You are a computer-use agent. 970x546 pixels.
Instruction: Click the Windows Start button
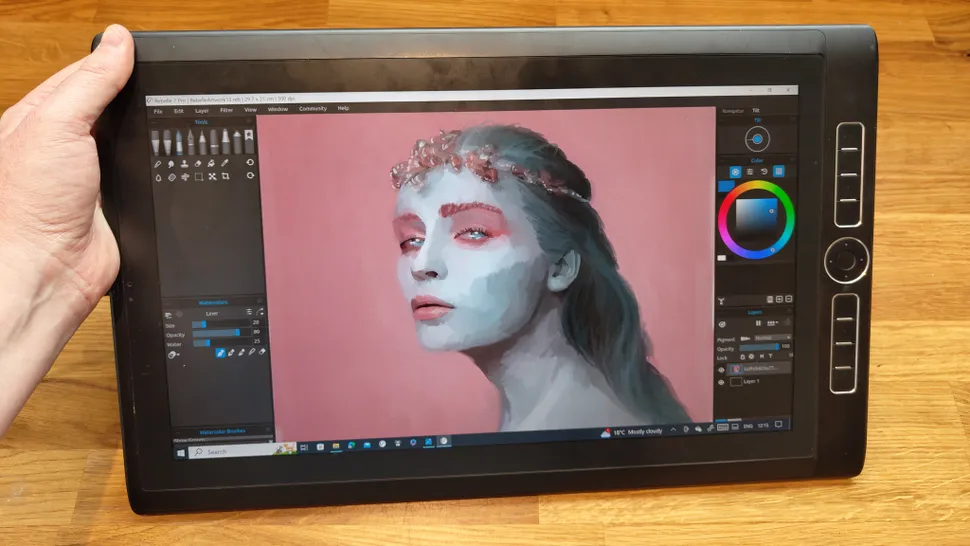[180, 452]
